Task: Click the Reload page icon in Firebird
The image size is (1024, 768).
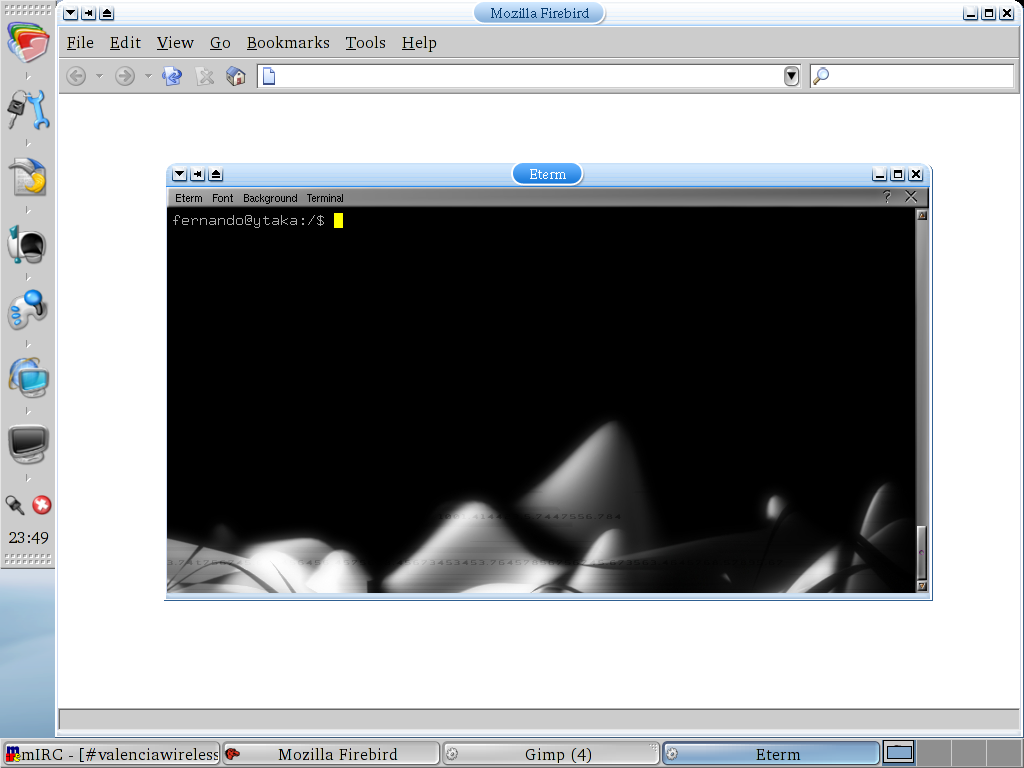Action: (172, 76)
